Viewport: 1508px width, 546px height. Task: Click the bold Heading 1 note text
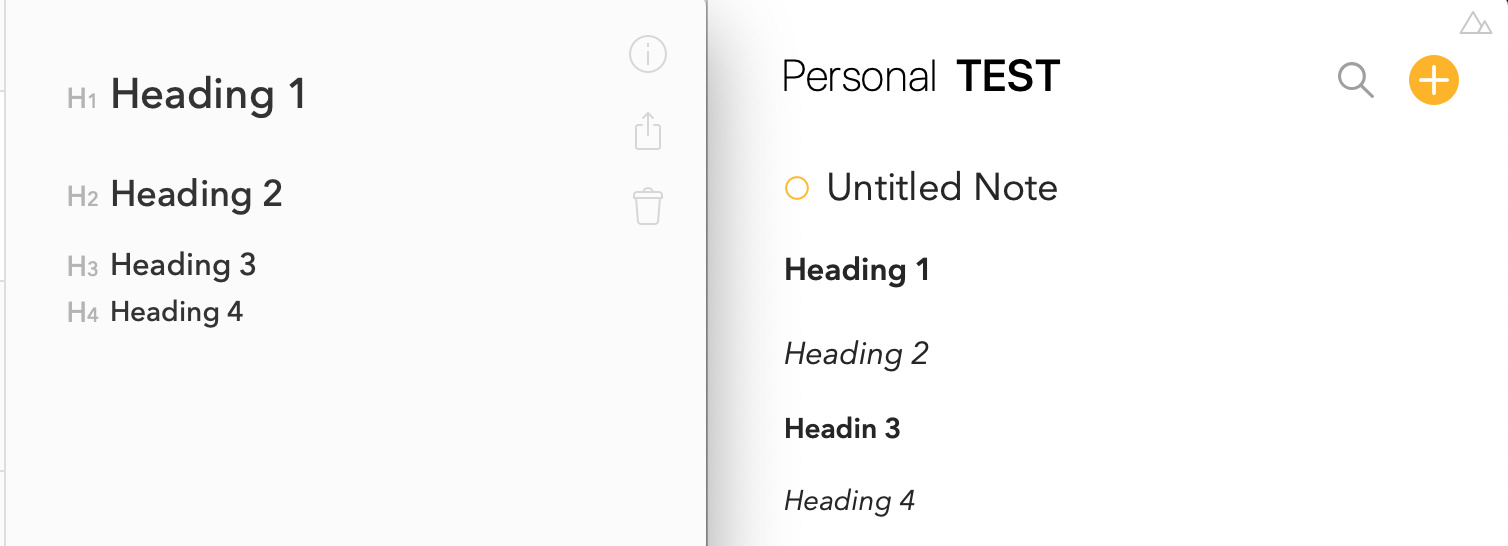coord(857,270)
